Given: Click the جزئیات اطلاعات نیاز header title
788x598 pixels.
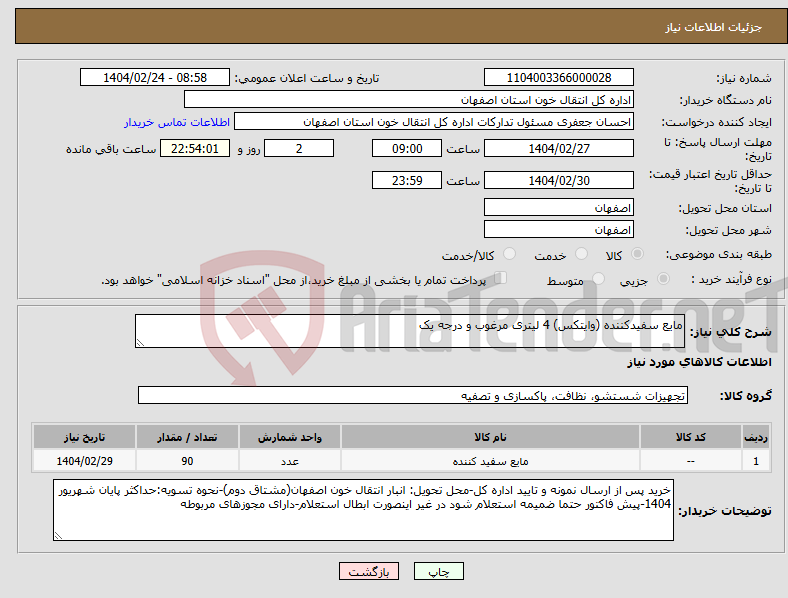Looking at the screenshot, I should point(714,27).
